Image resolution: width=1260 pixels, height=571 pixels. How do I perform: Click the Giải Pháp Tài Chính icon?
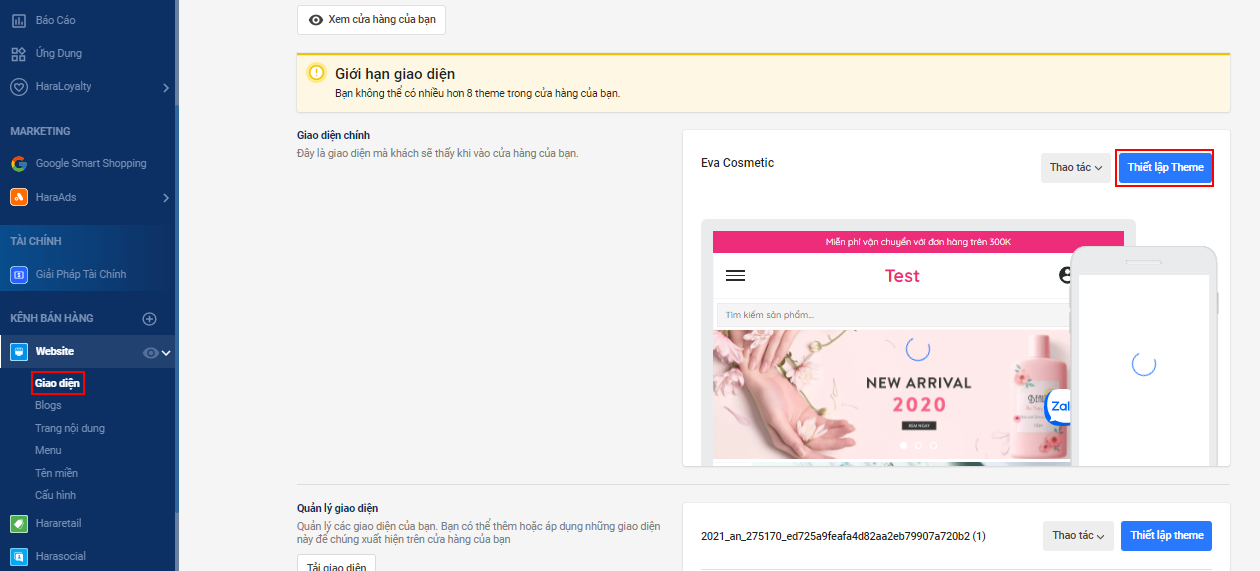click(x=19, y=274)
